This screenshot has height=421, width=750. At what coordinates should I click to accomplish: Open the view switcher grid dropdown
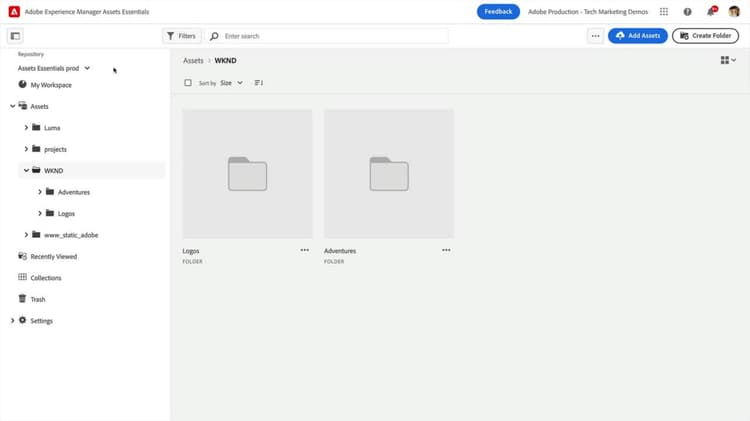tap(728, 60)
